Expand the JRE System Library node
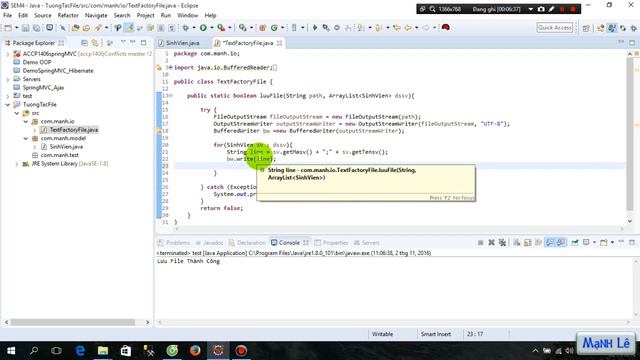Image resolution: width=640 pixels, height=360 pixels. pyautogui.click(x=17, y=164)
